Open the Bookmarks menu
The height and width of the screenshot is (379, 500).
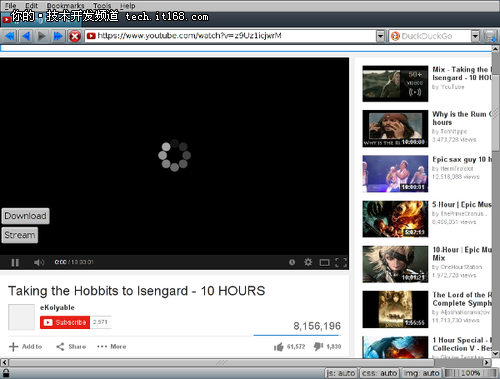point(65,6)
